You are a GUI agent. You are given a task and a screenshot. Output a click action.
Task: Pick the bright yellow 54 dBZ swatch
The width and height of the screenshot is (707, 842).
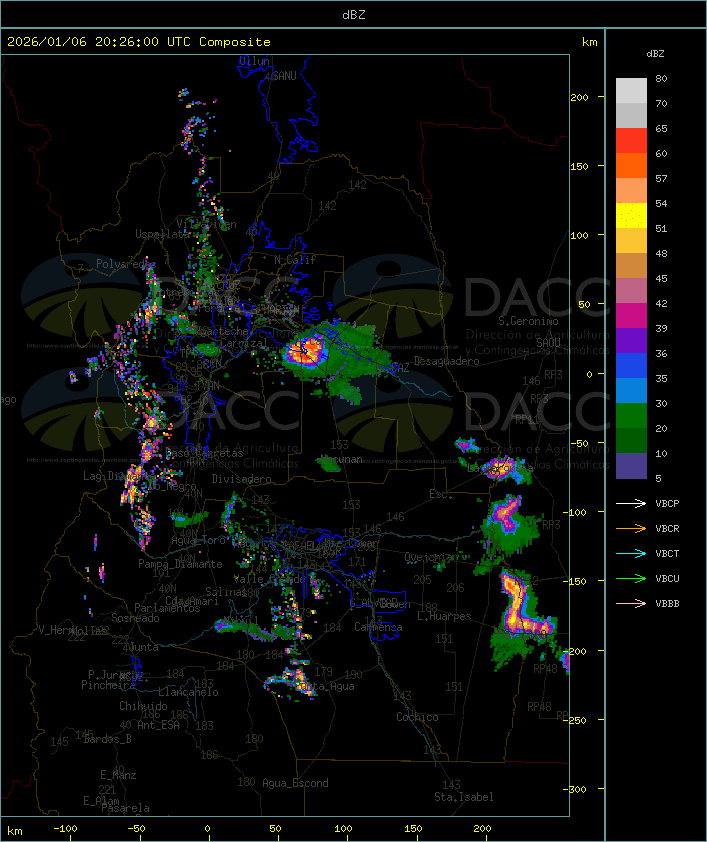point(631,216)
